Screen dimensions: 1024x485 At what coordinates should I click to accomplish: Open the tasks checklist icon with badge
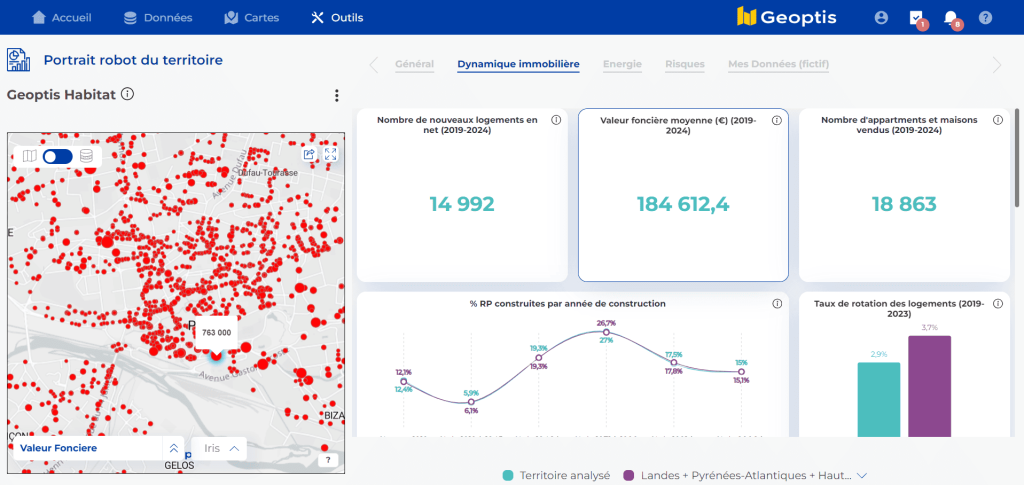916,18
